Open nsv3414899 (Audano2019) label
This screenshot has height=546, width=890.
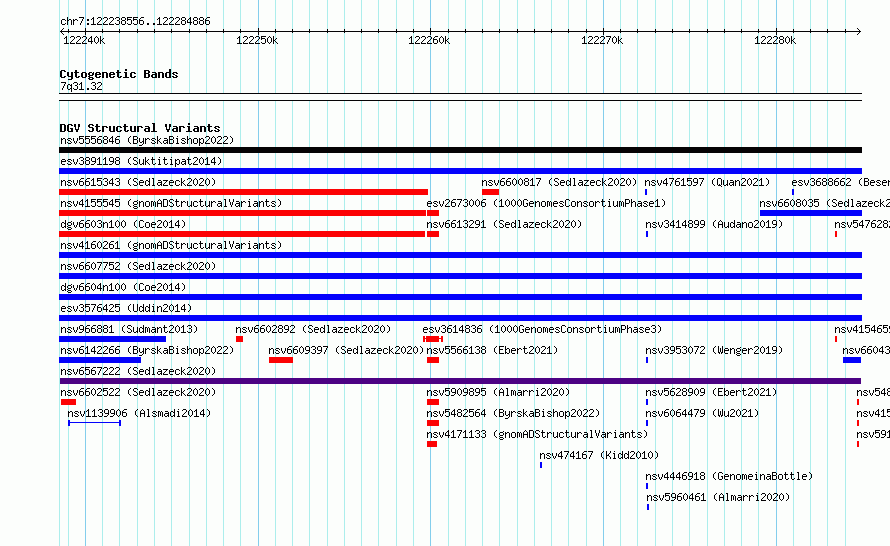click(714, 224)
